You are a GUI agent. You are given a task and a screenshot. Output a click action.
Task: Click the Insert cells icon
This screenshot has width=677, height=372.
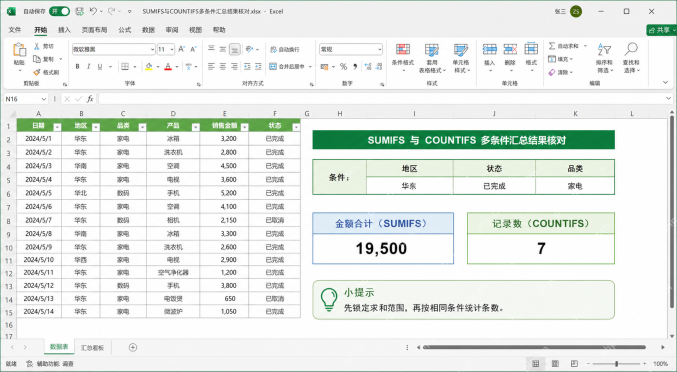point(490,49)
